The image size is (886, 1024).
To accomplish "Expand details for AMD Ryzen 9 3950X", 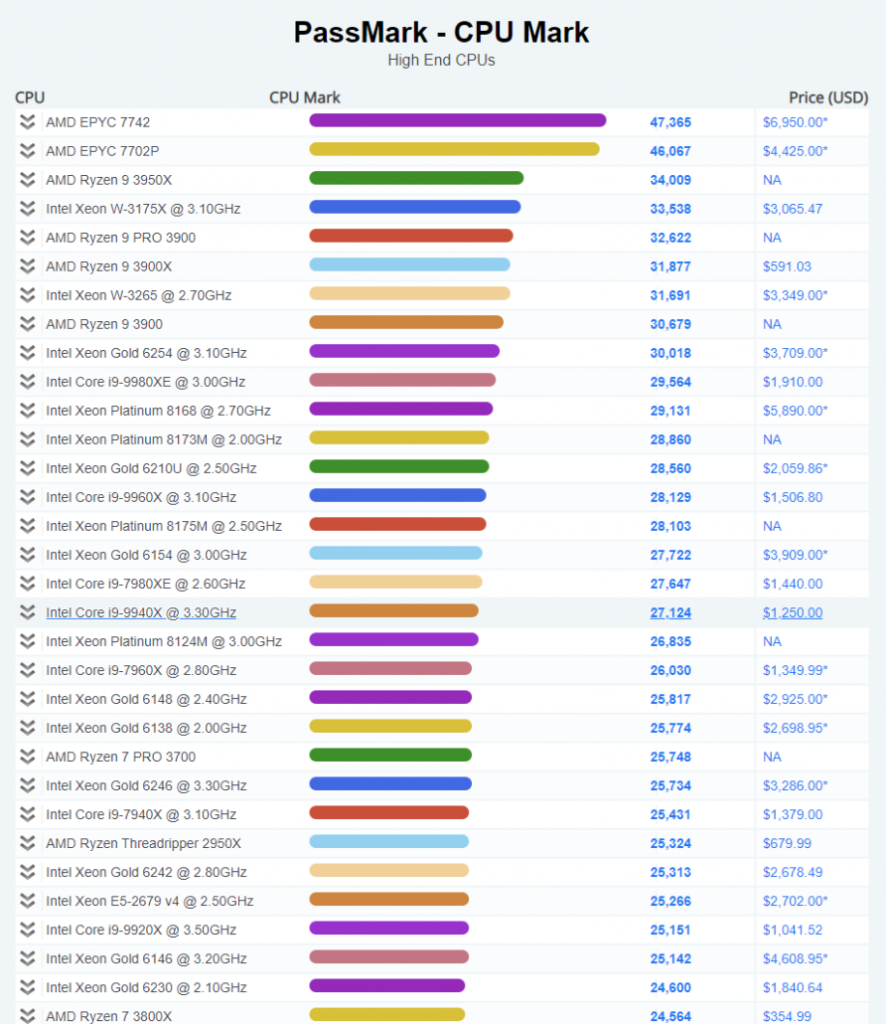I will 27,180.
